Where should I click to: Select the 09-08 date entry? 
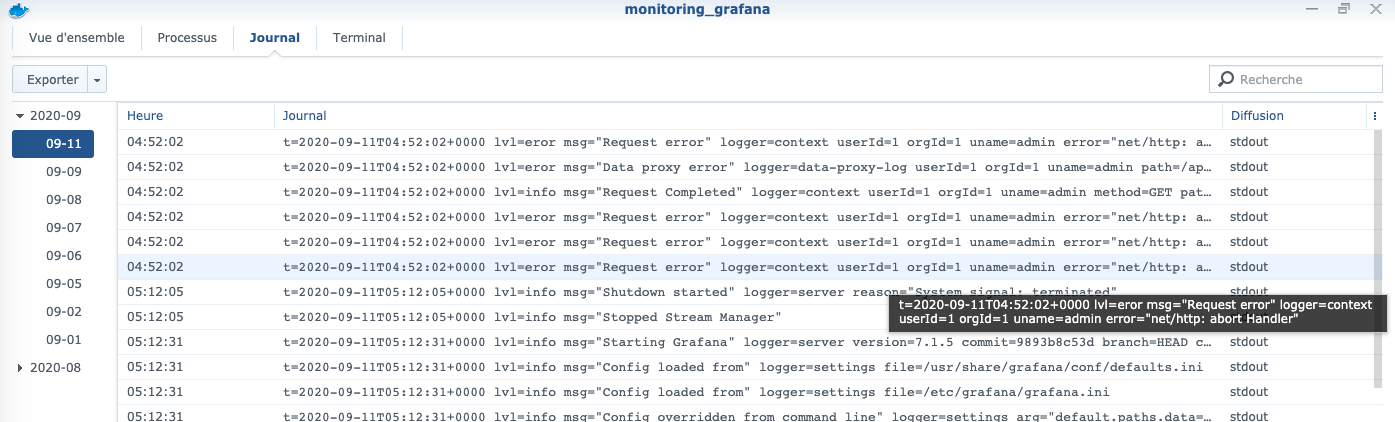click(63, 200)
